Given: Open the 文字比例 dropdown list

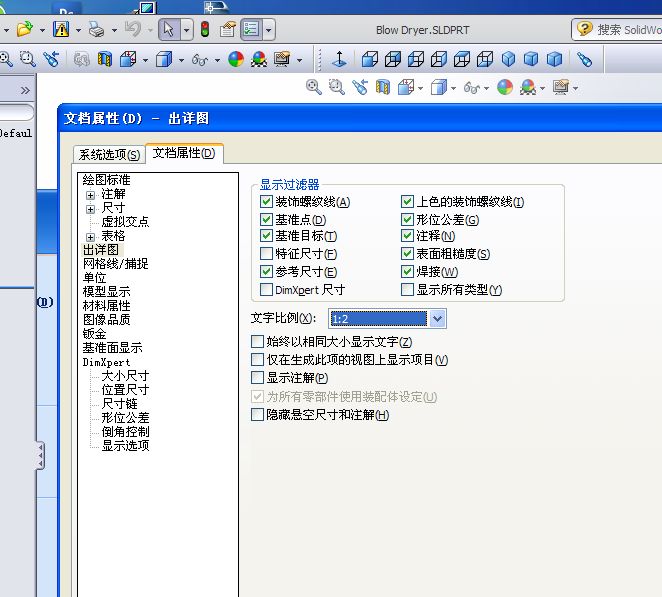Looking at the screenshot, I should (x=436, y=319).
